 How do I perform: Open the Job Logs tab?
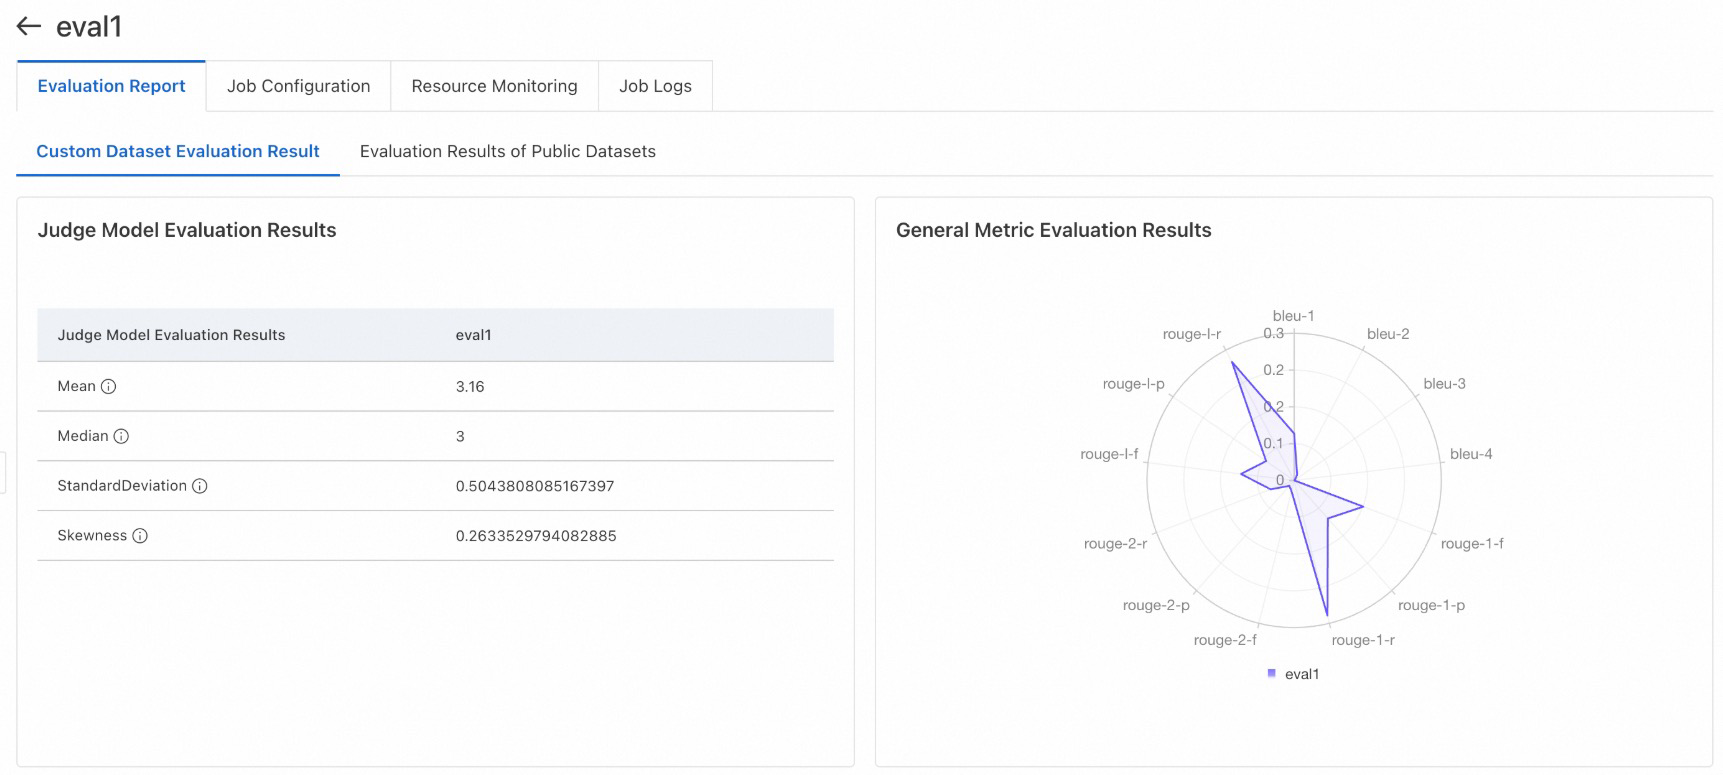click(655, 86)
